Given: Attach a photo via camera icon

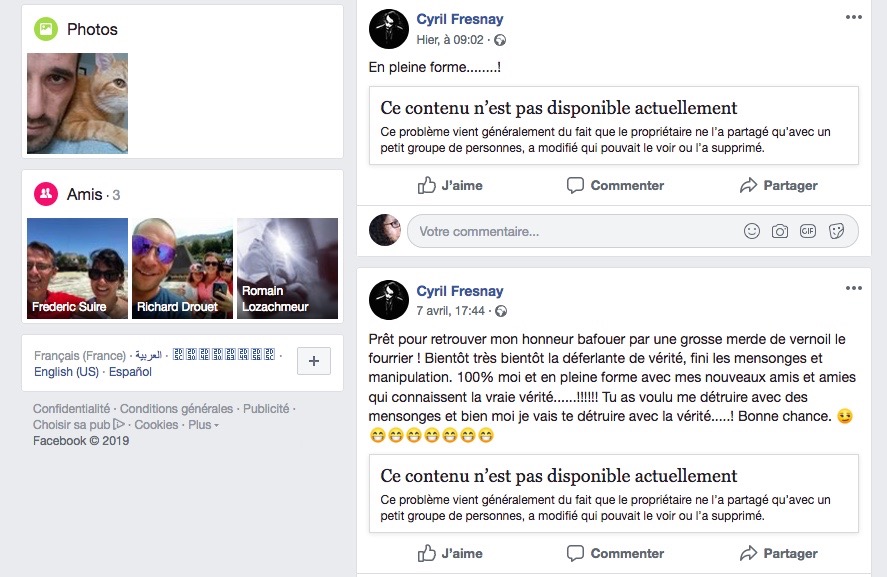Looking at the screenshot, I should pos(780,231).
